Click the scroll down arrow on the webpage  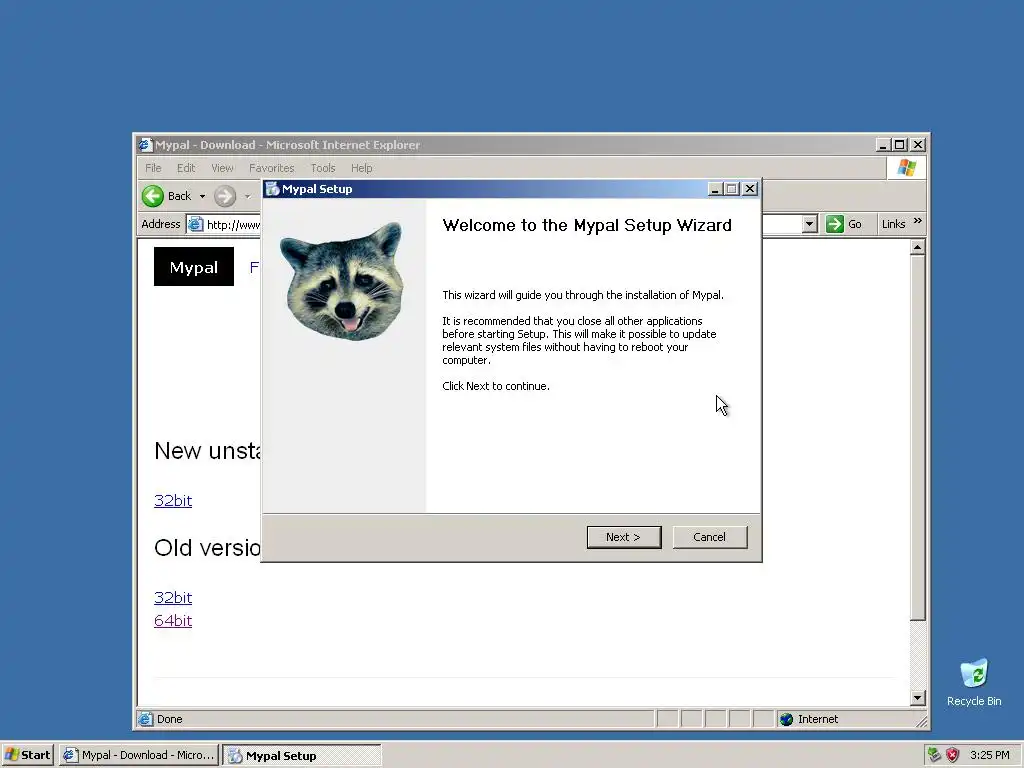(918, 698)
